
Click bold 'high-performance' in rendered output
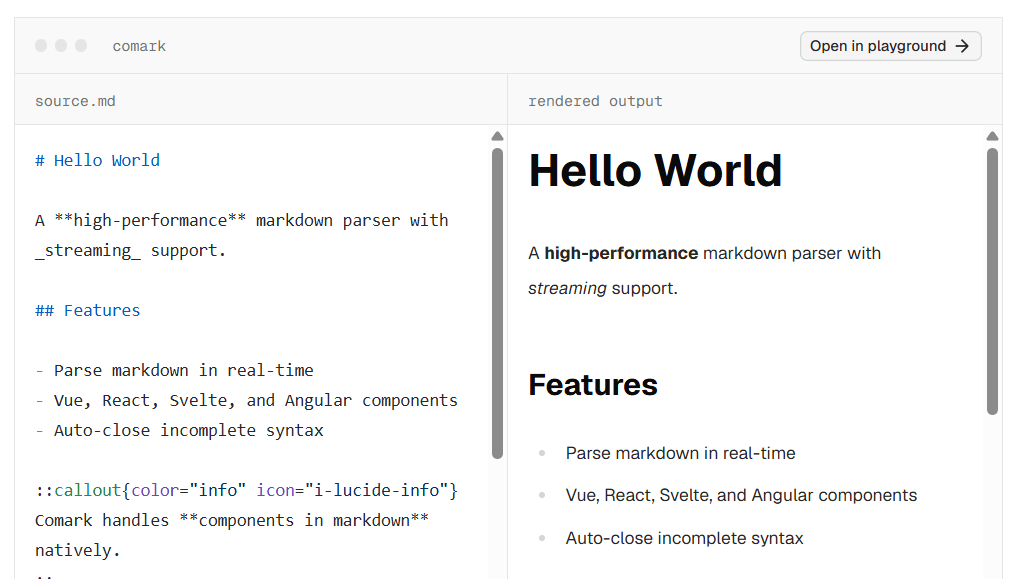(621, 253)
